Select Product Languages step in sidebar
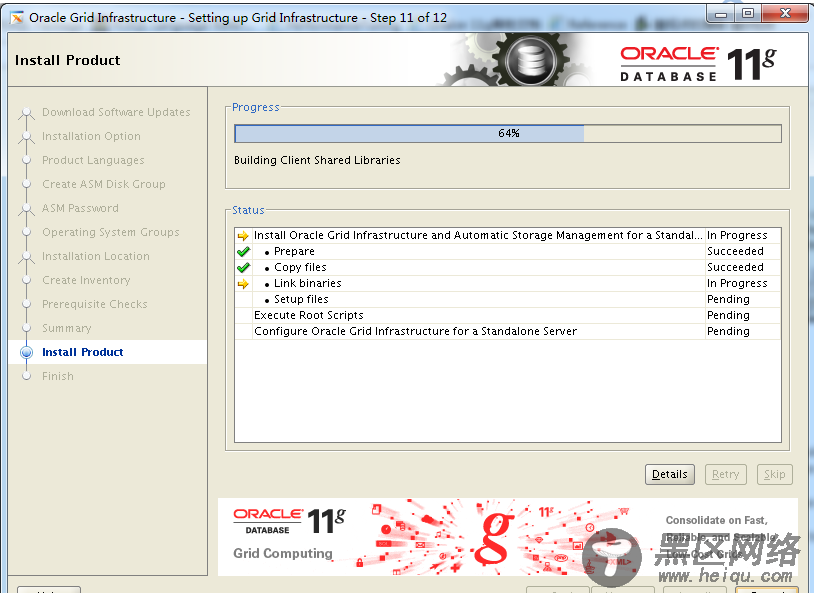The image size is (814, 593). click(x=93, y=160)
